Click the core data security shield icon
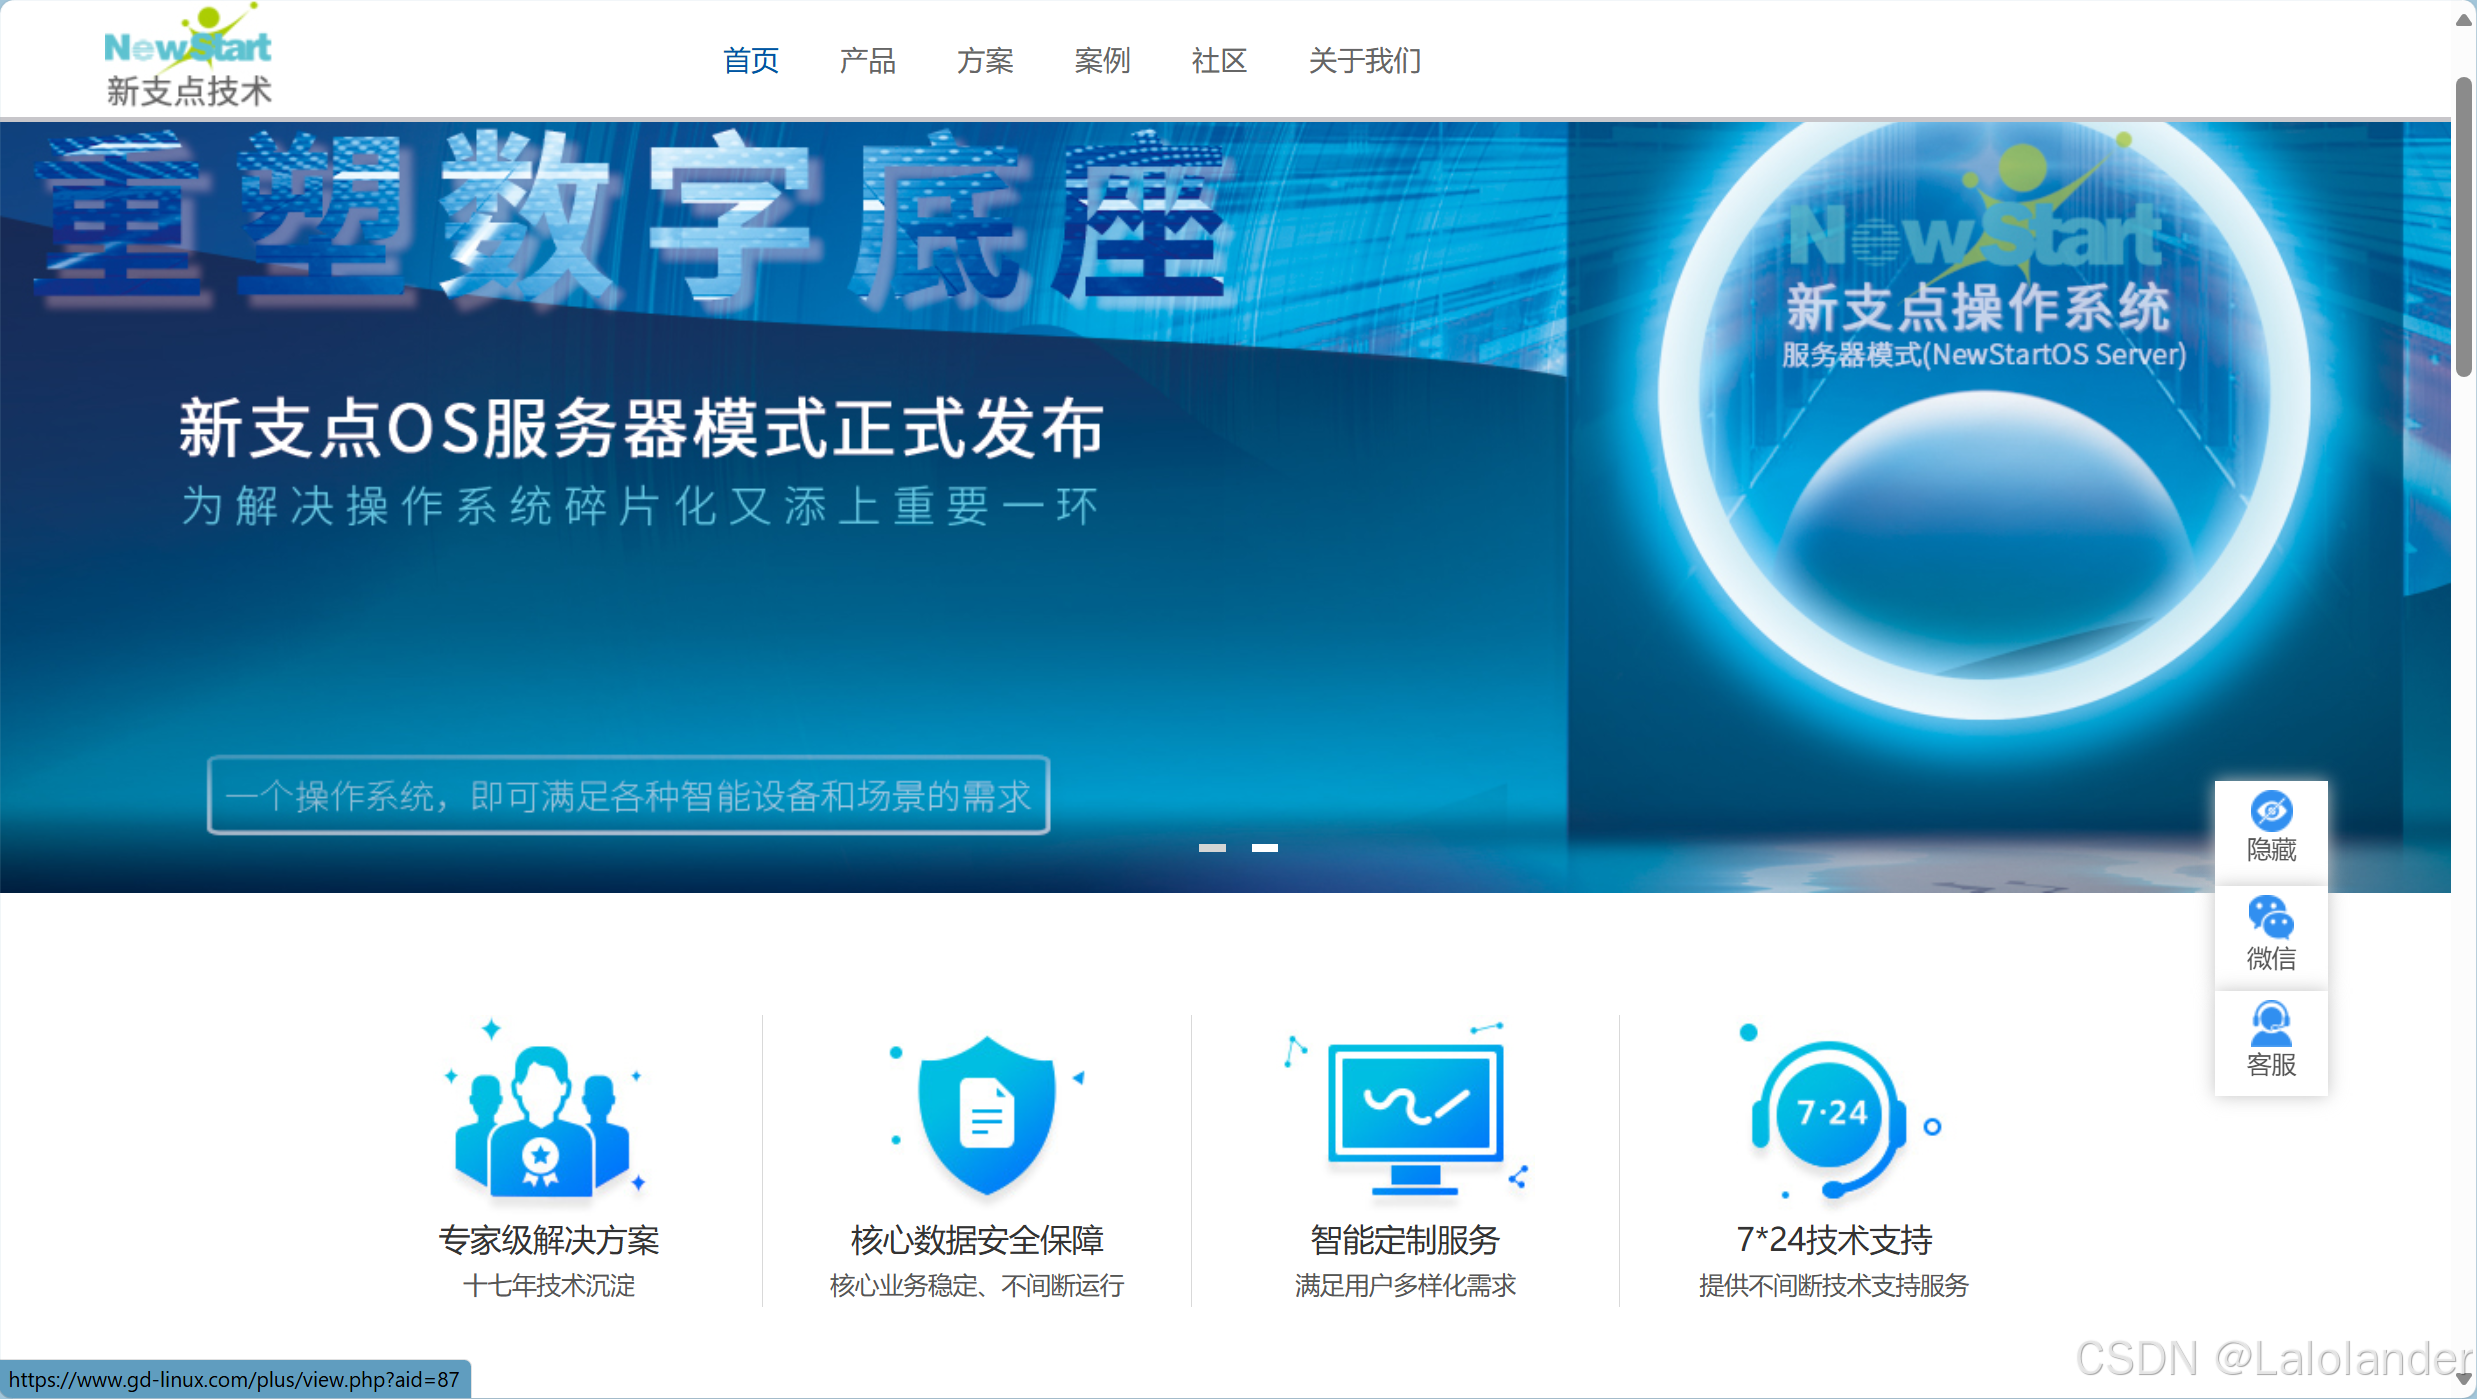The width and height of the screenshot is (2477, 1399). pyautogui.click(x=986, y=1115)
